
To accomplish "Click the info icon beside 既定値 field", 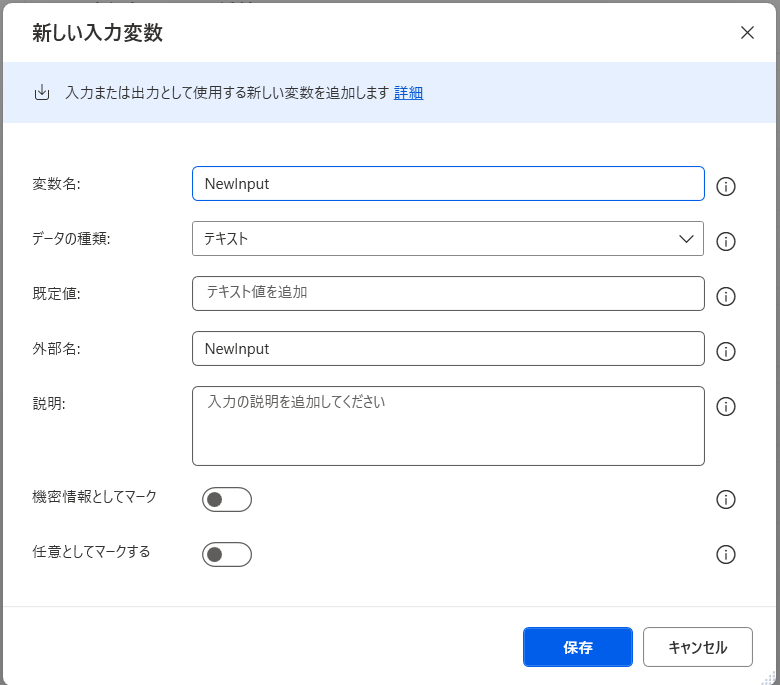I will coord(727,296).
